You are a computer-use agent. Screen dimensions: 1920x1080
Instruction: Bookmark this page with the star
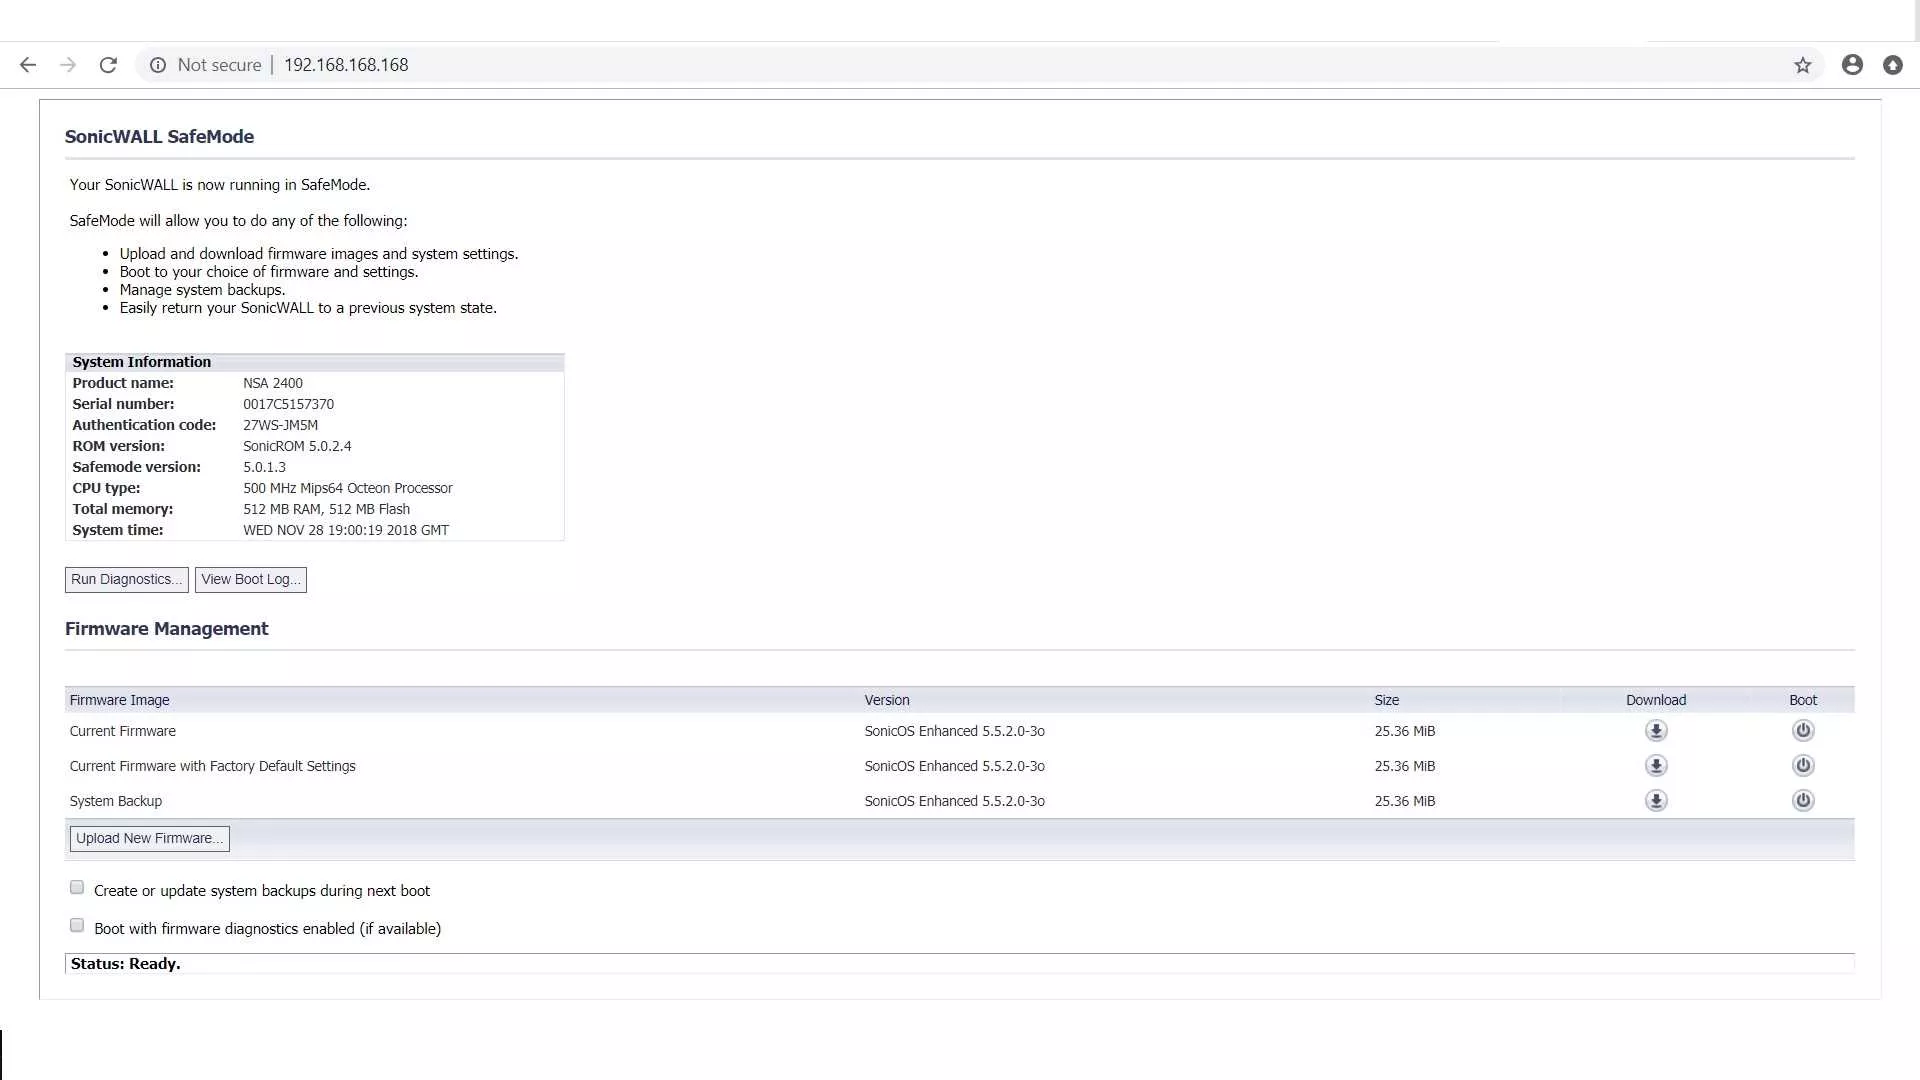click(x=1802, y=65)
